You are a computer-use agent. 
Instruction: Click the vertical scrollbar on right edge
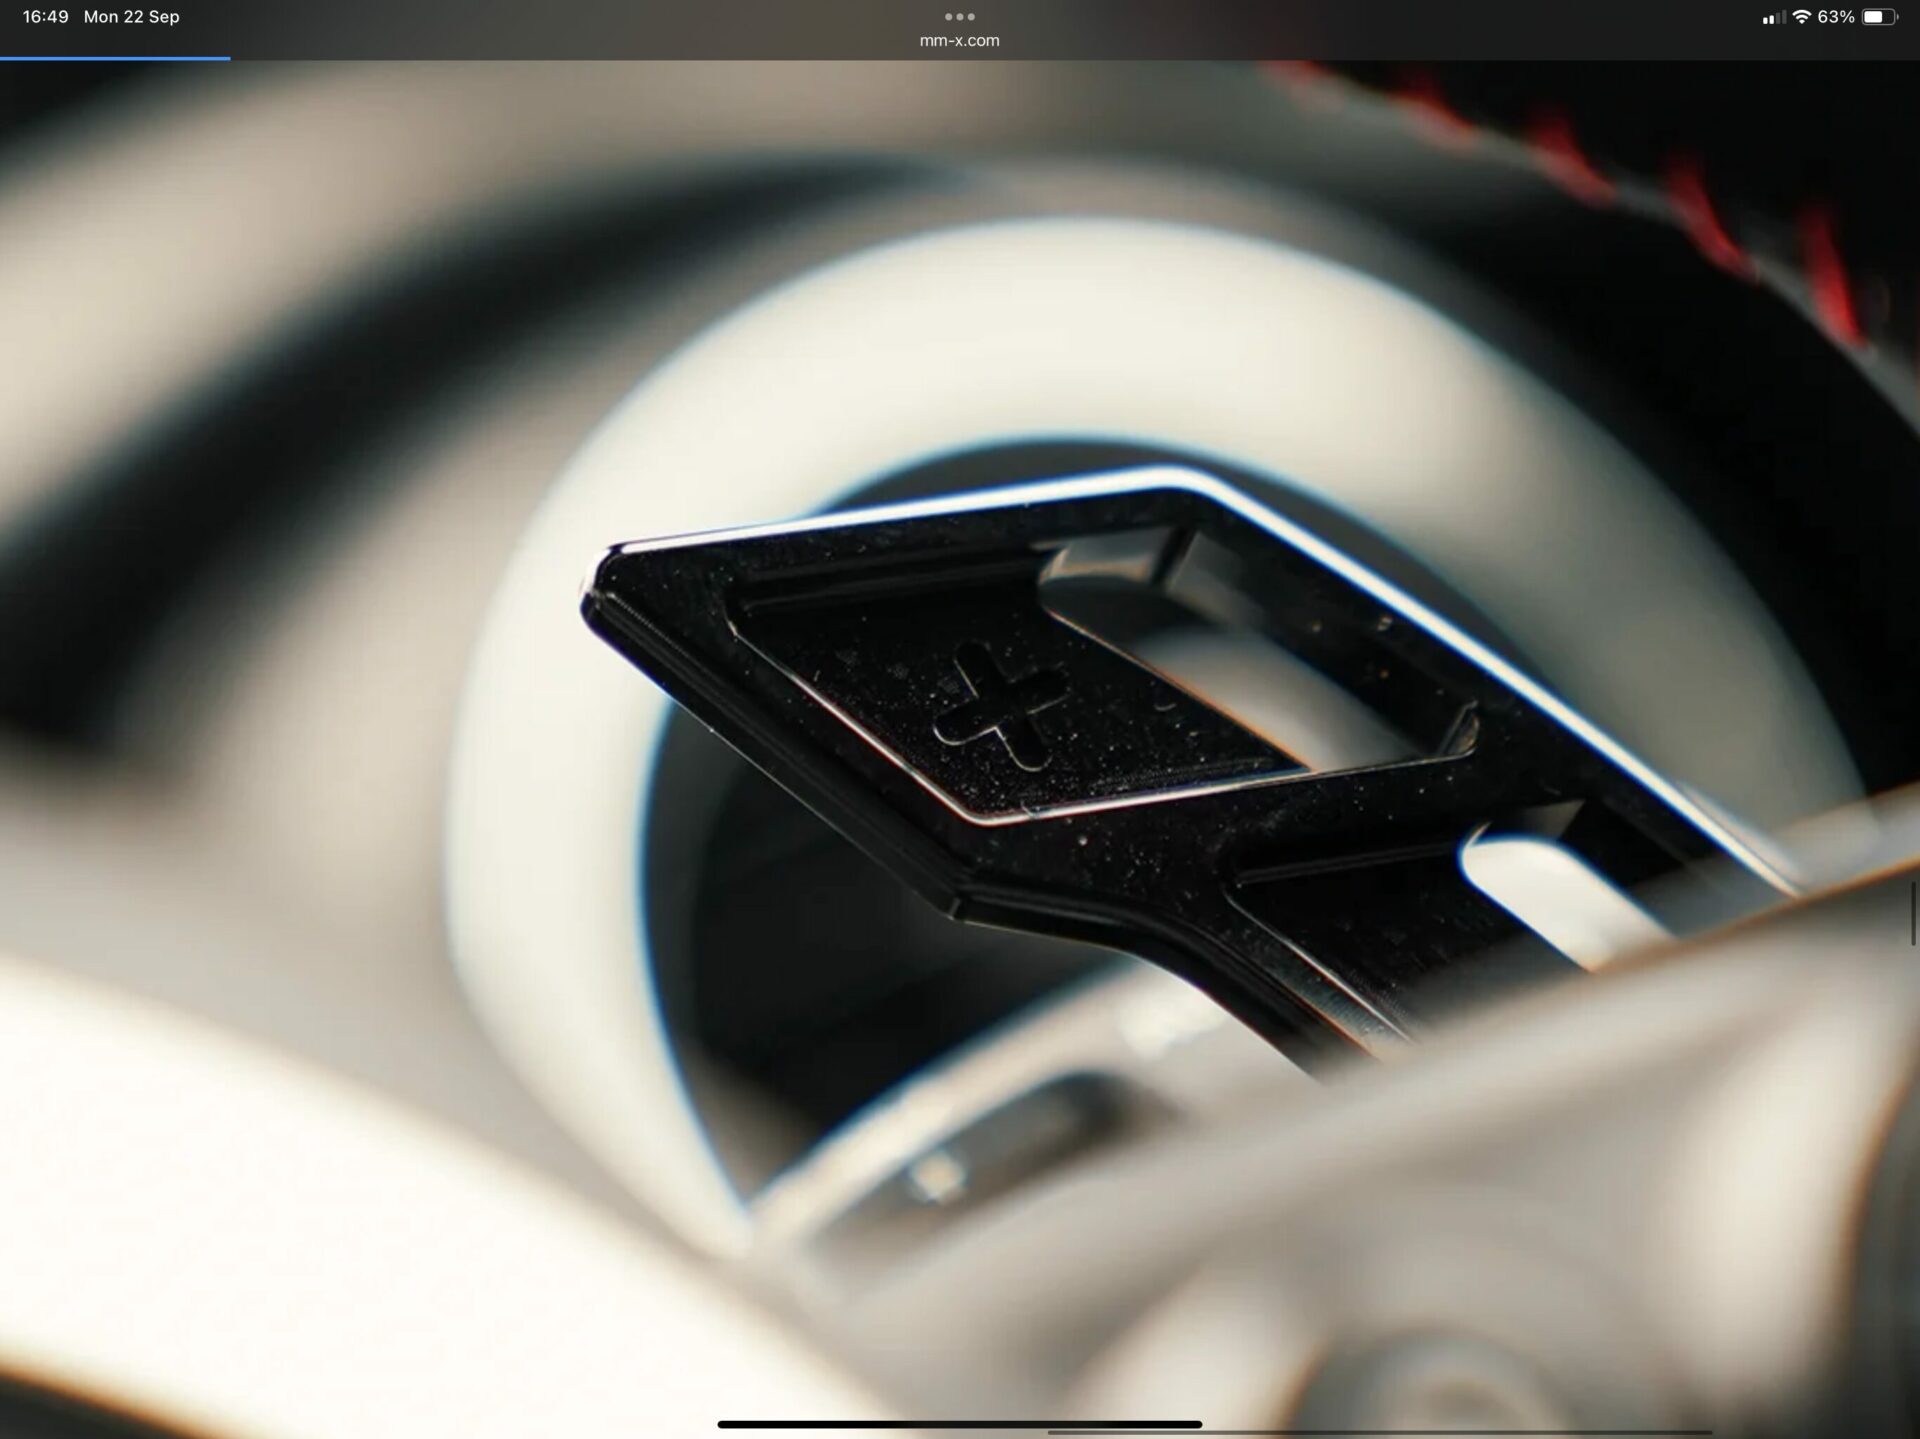point(1913,912)
